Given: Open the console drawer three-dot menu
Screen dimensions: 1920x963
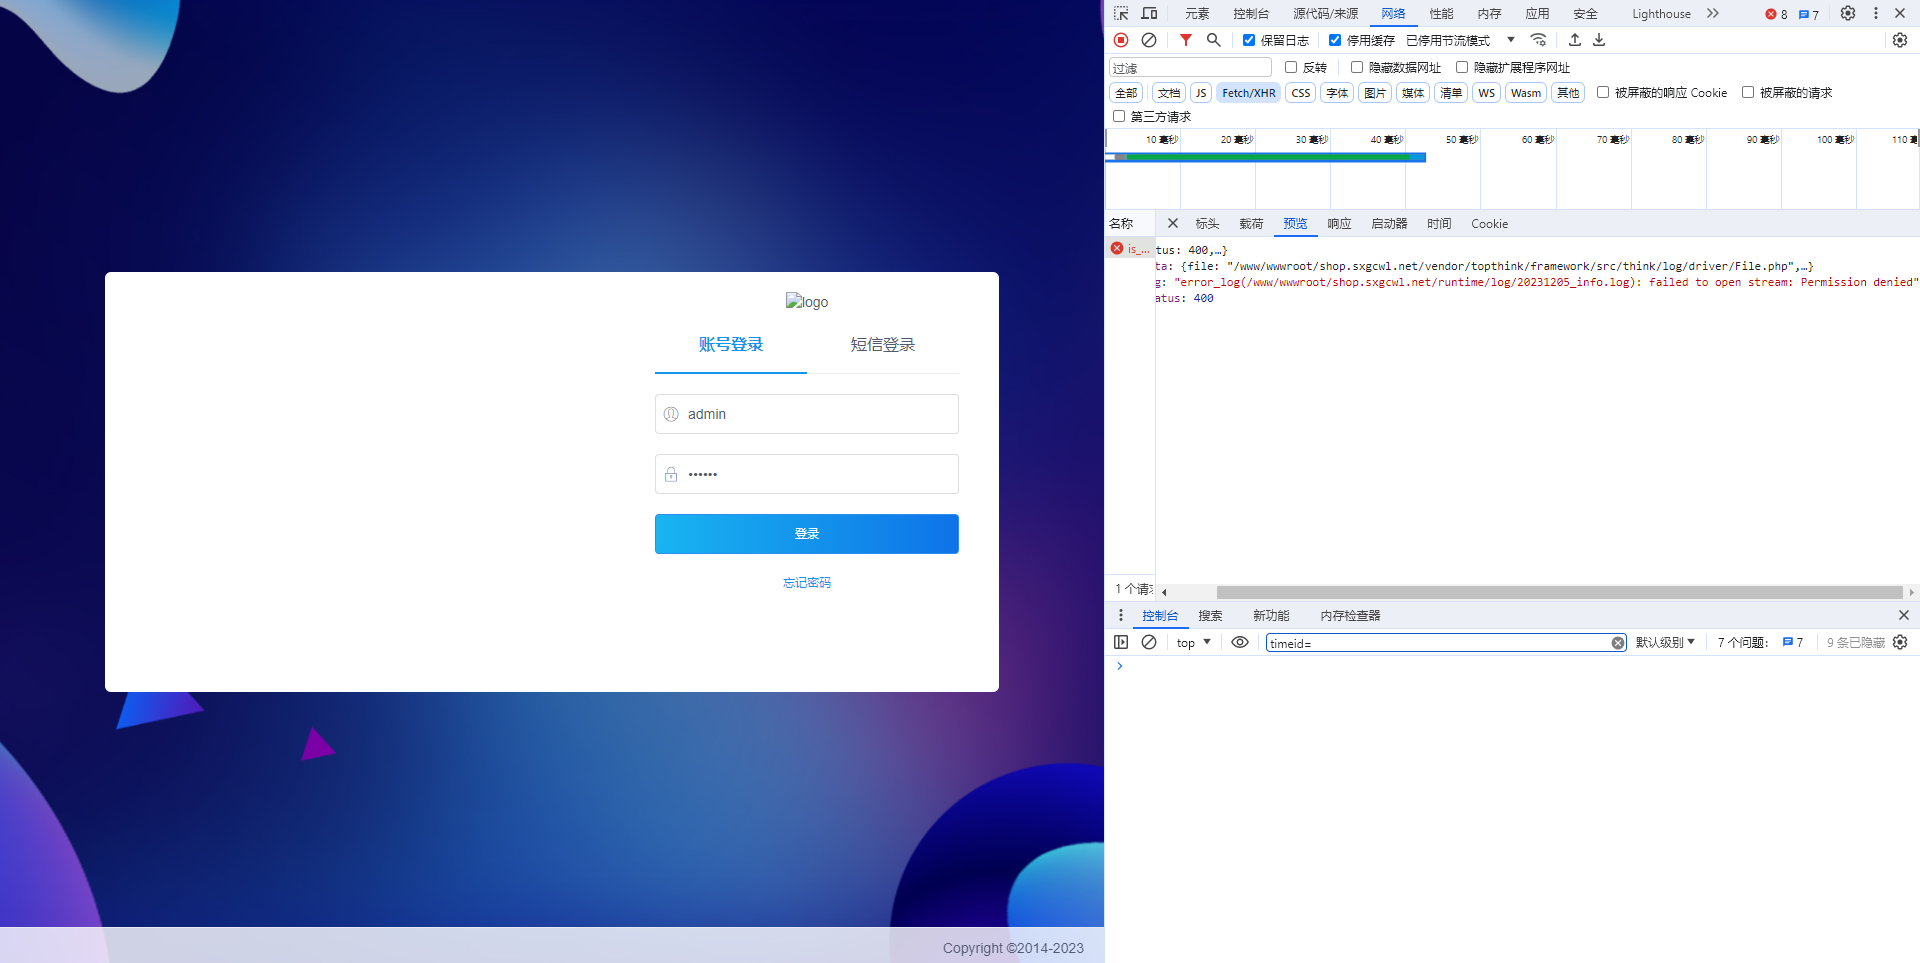Looking at the screenshot, I should pos(1121,615).
